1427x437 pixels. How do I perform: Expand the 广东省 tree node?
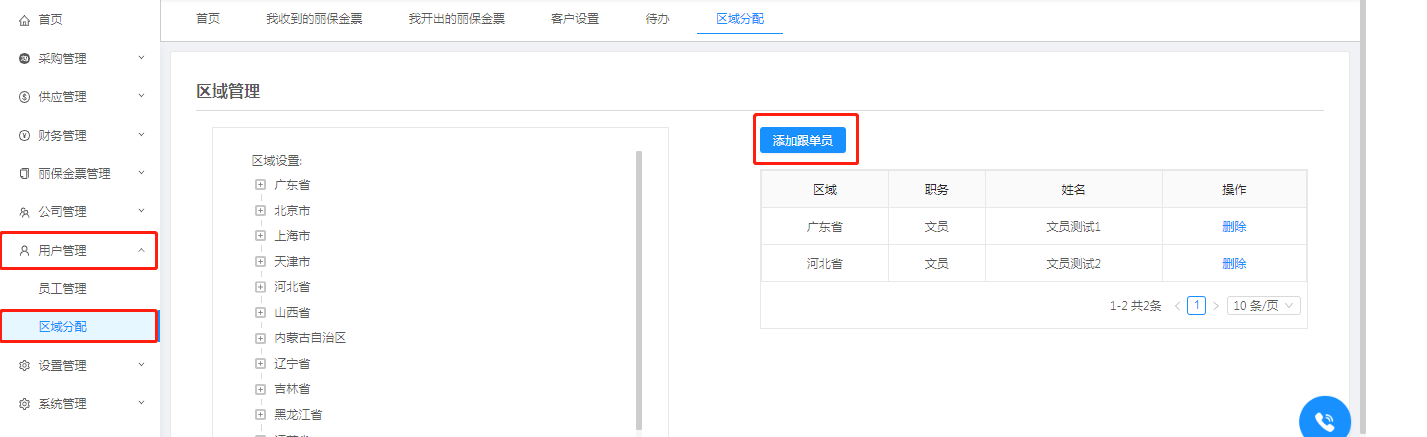click(260, 185)
